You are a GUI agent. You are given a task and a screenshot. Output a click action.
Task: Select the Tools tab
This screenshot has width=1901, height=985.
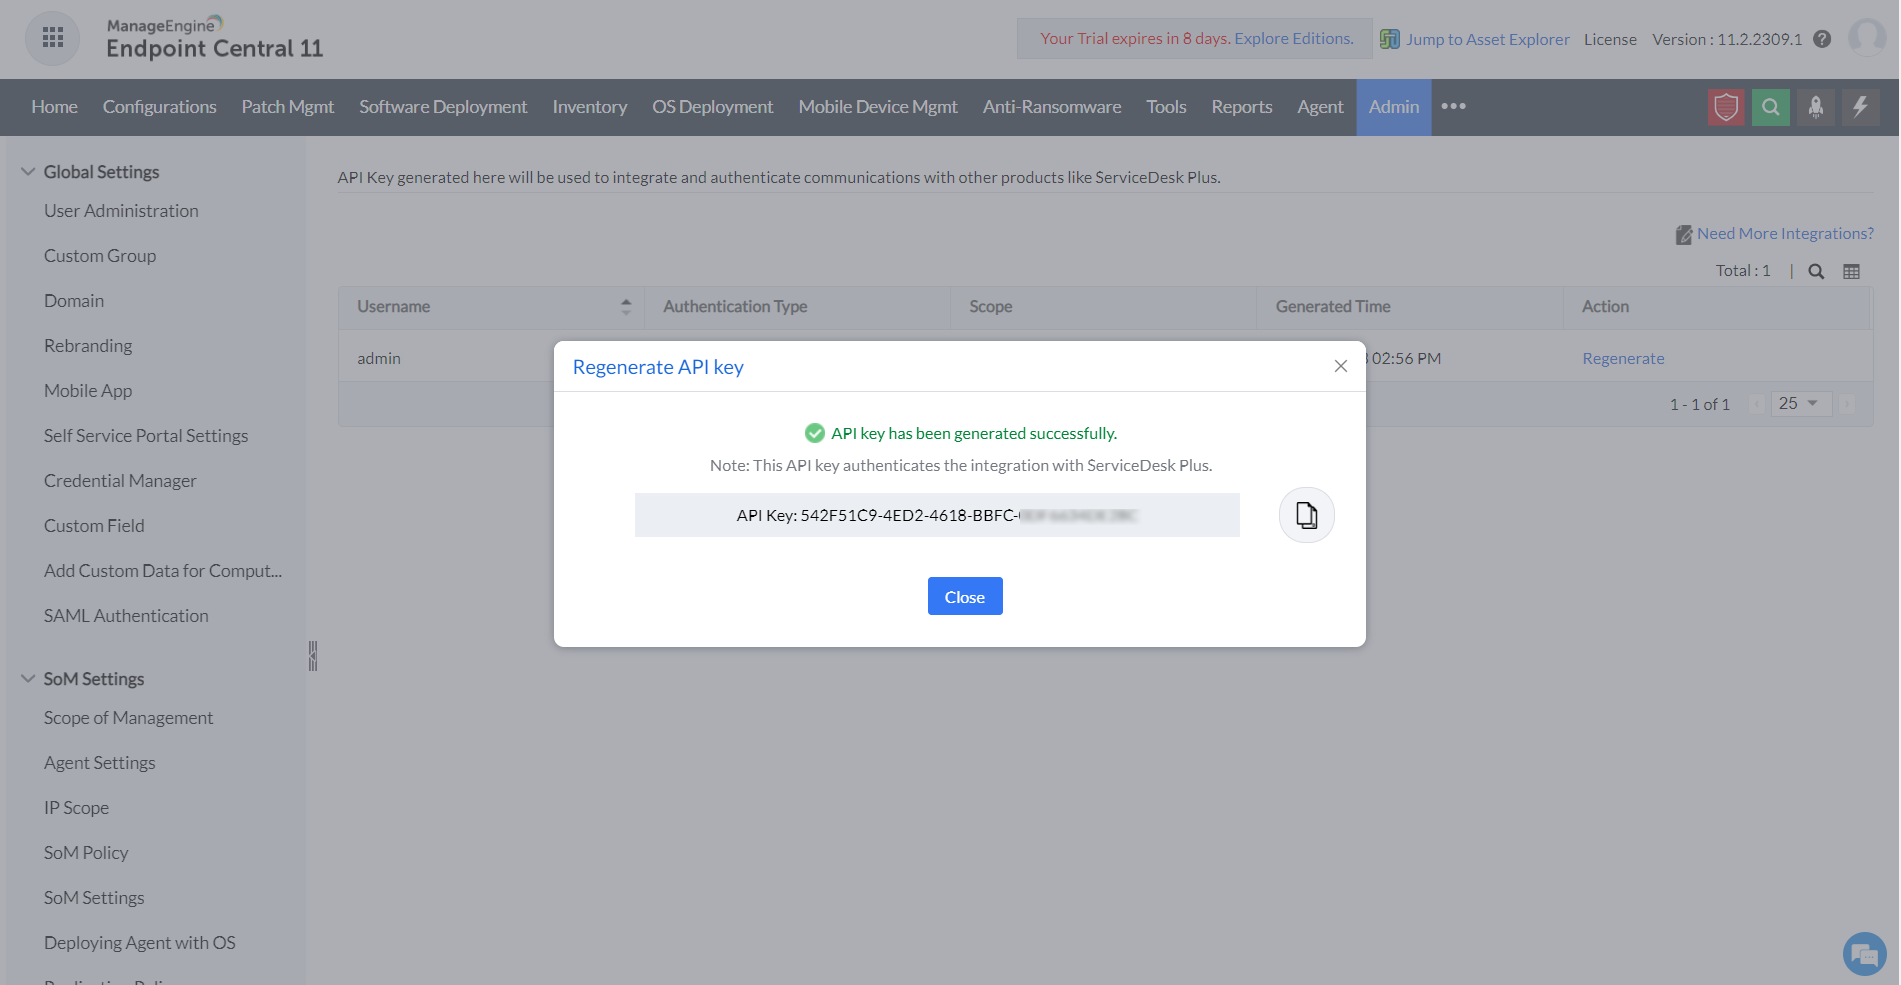tap(1166, 107)
